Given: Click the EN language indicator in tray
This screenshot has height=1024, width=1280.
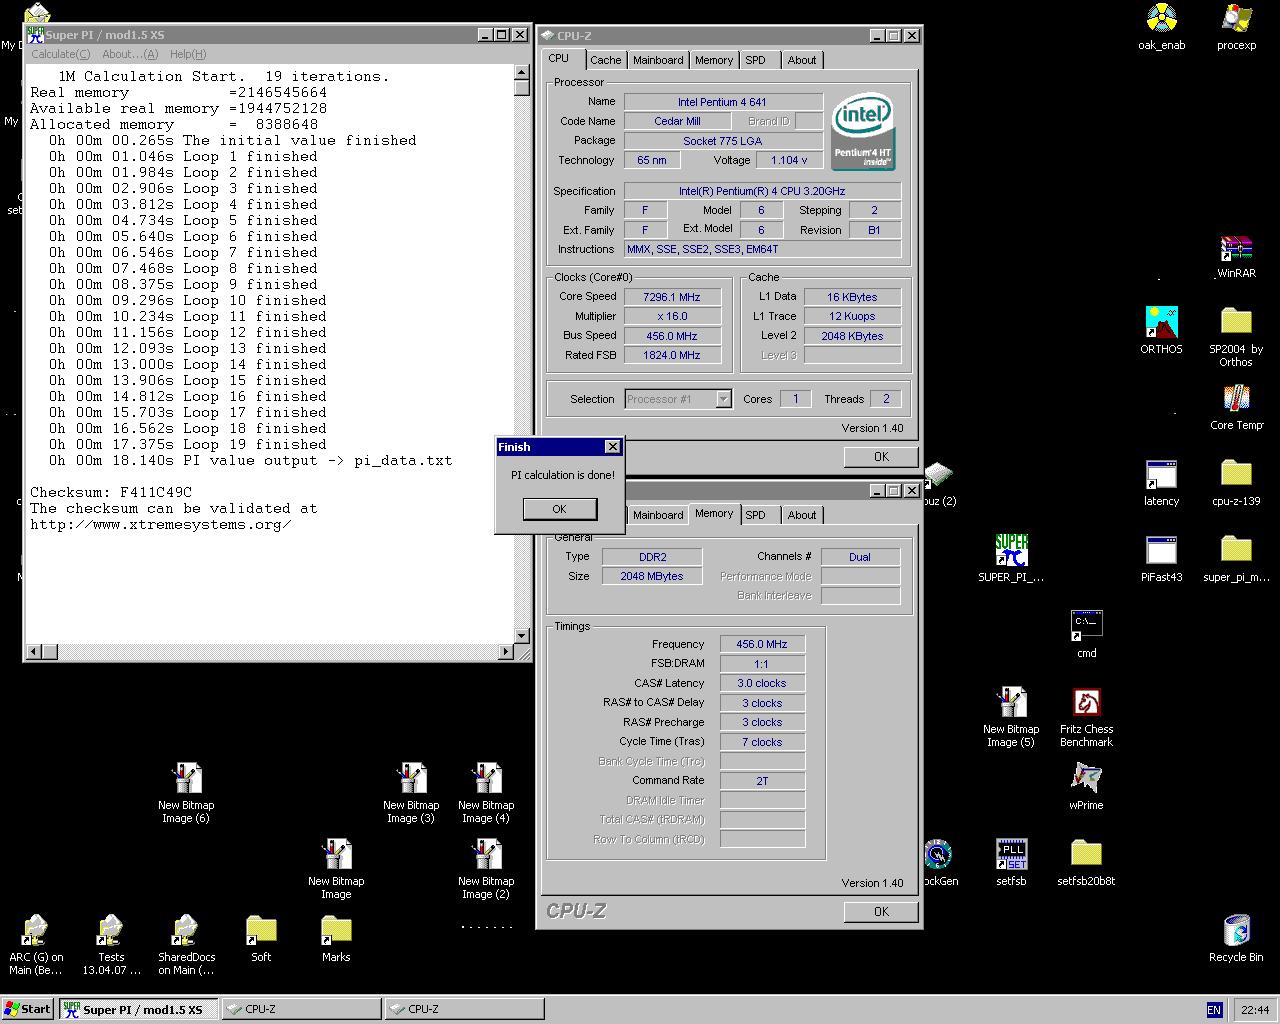Looking at the screenshot, I should (1214, 1010).
